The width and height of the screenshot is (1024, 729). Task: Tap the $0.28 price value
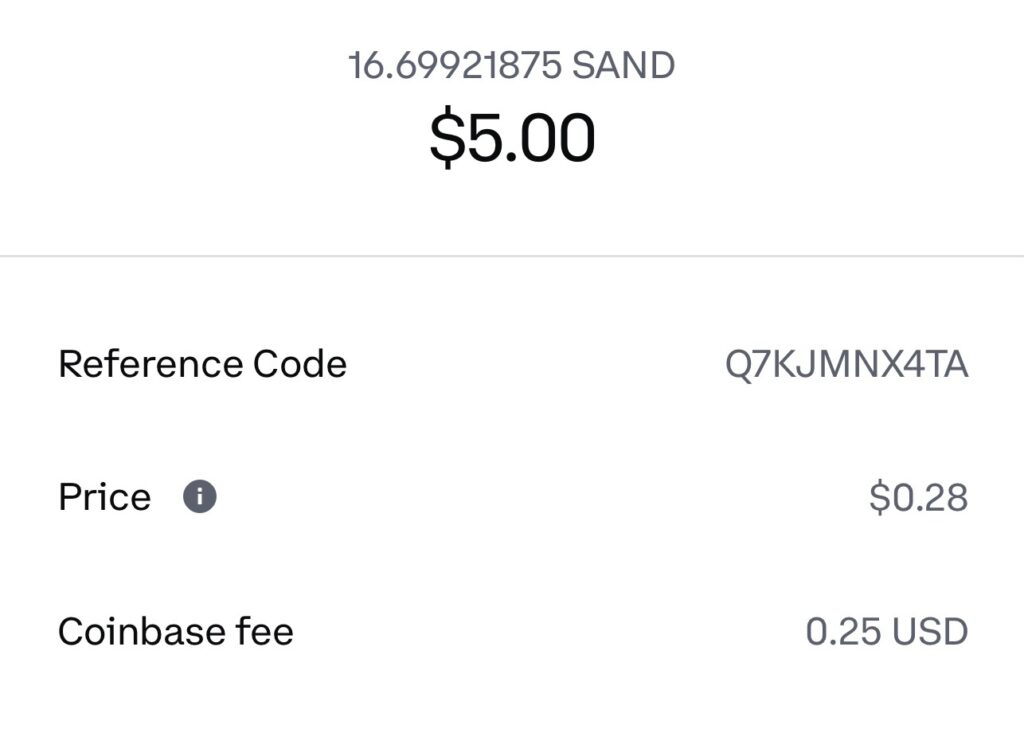[x=918, y=498]
